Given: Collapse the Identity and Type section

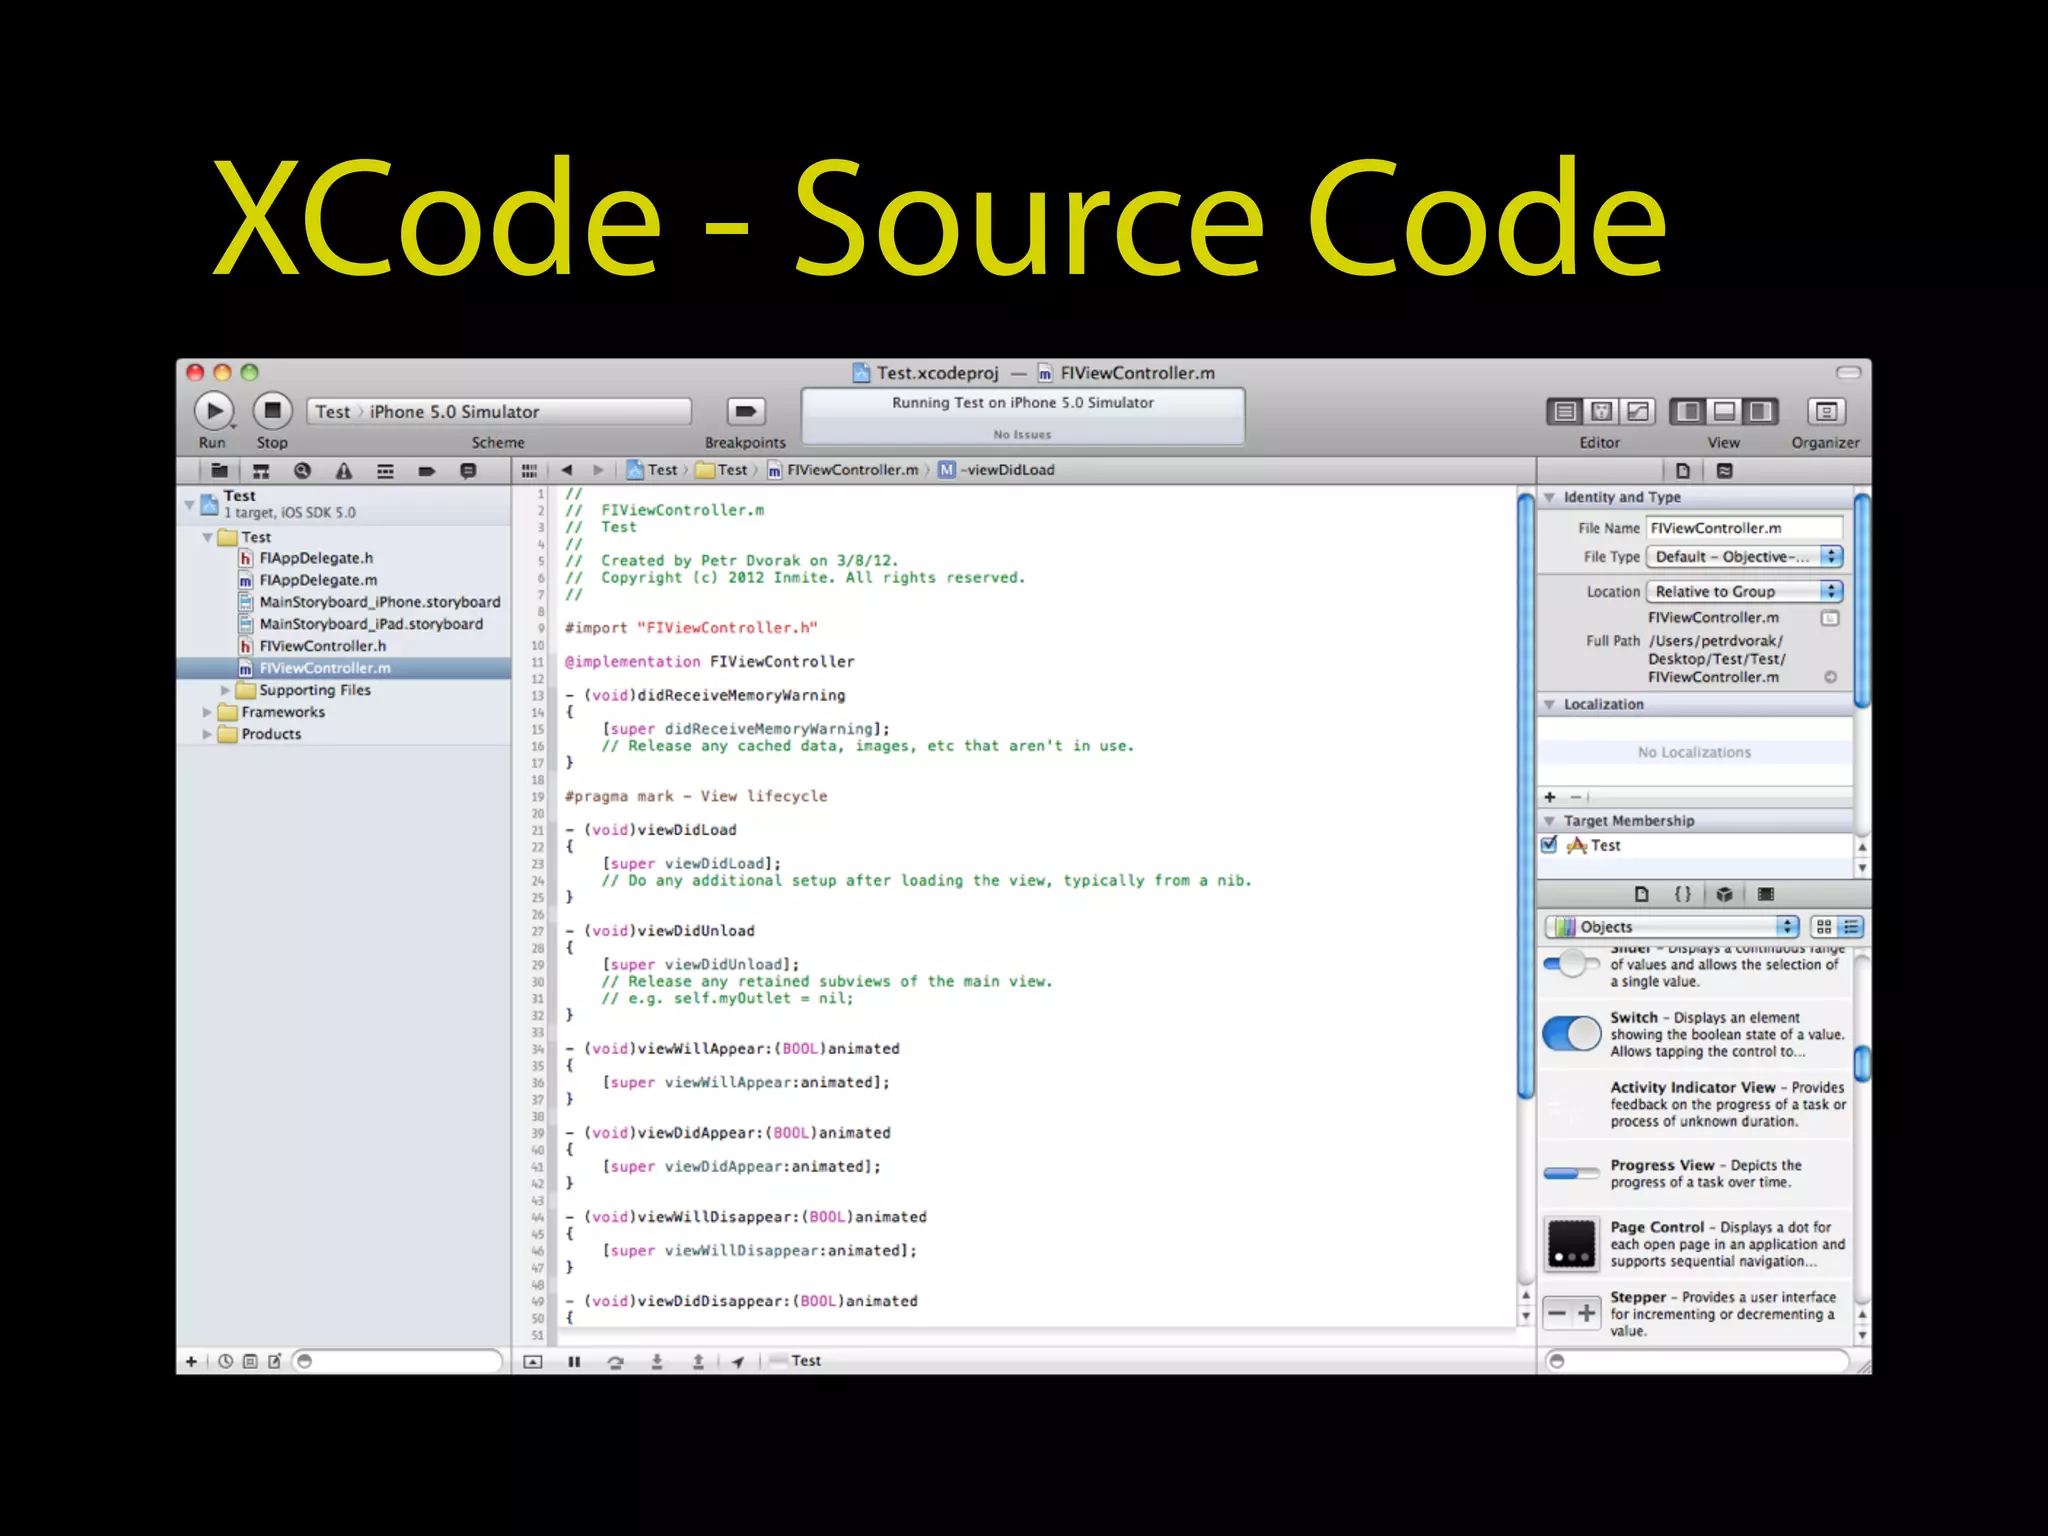Looking at the screenshot, I should coord(1549,497).
